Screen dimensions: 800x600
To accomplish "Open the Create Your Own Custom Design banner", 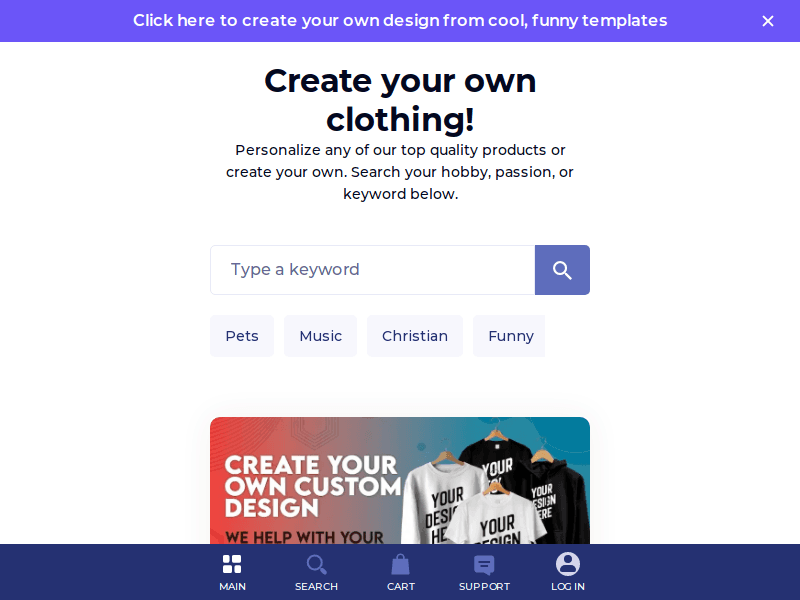I will [400, 481].
